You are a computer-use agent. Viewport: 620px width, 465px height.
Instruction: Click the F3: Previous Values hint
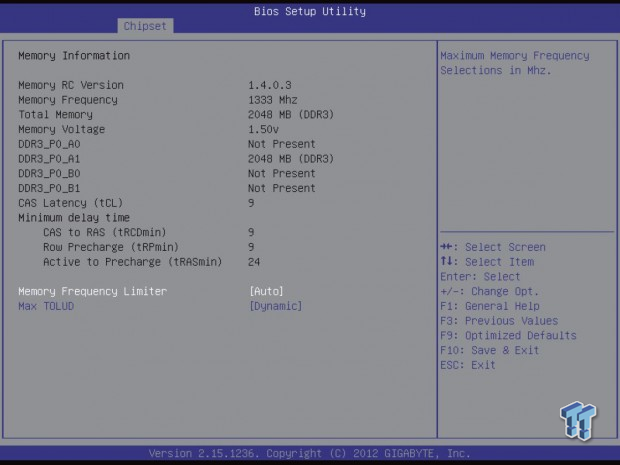[x=499, y=321]
